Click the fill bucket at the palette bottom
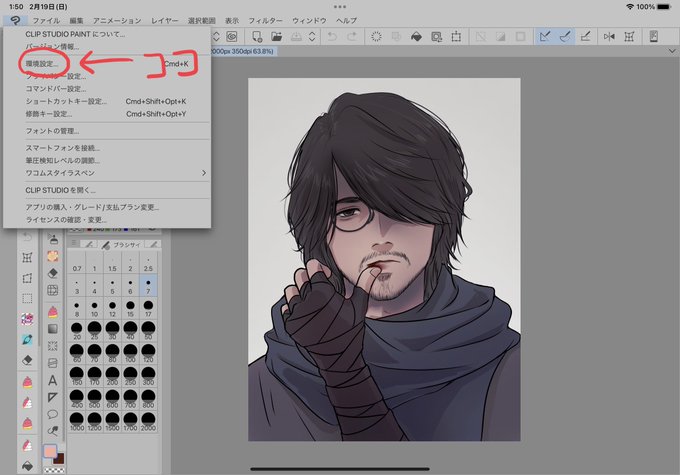This screenshot has height=475, width=680. (x=27, y=466)
